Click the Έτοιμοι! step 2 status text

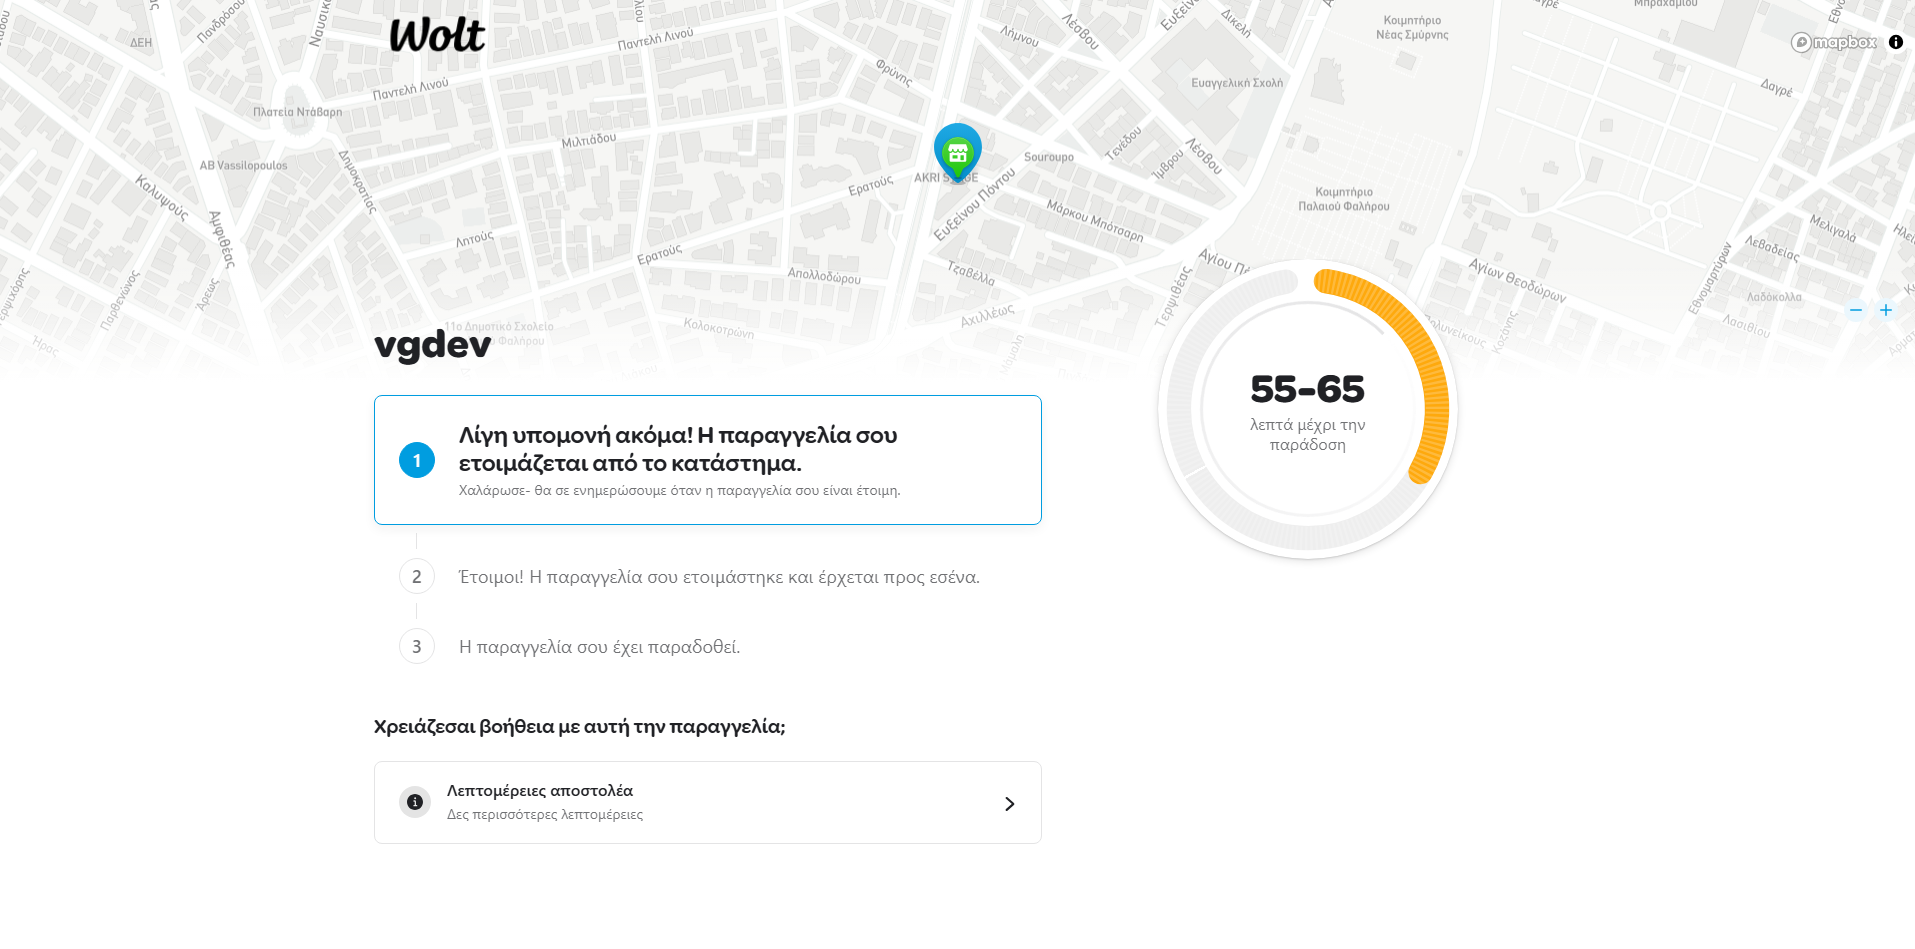[719, 577]
